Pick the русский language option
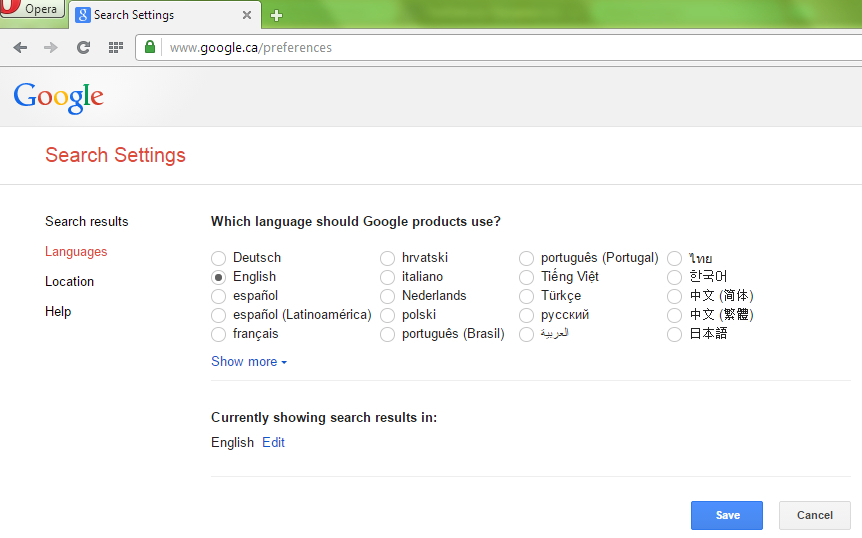This screenshot has height=538, width=862. point(526,315)
